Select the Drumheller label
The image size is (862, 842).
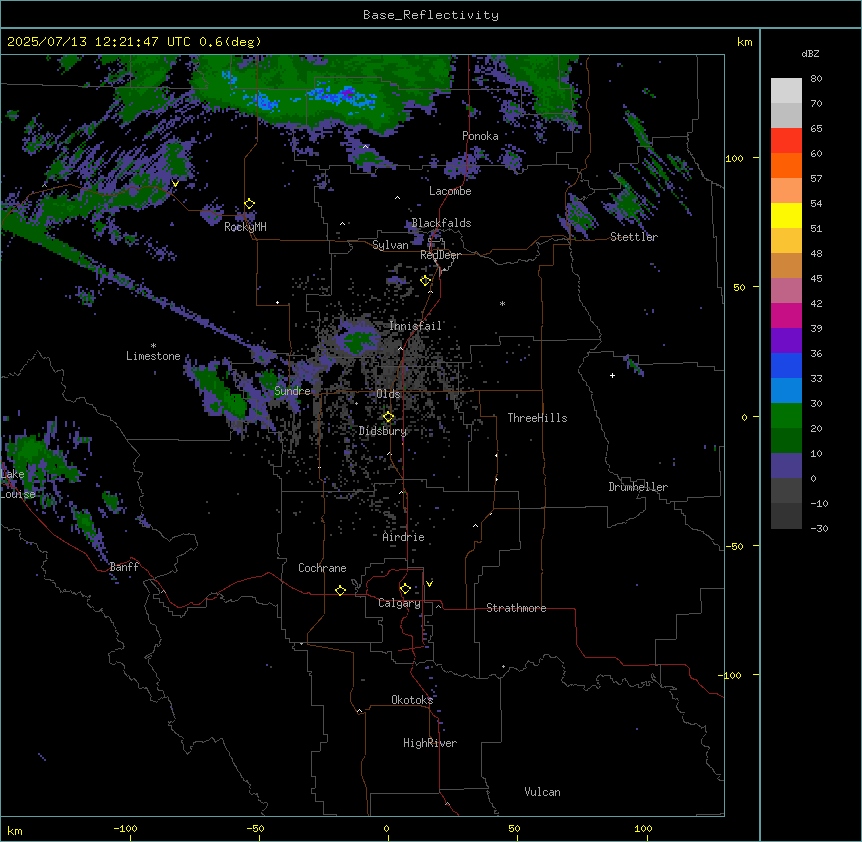638,487
